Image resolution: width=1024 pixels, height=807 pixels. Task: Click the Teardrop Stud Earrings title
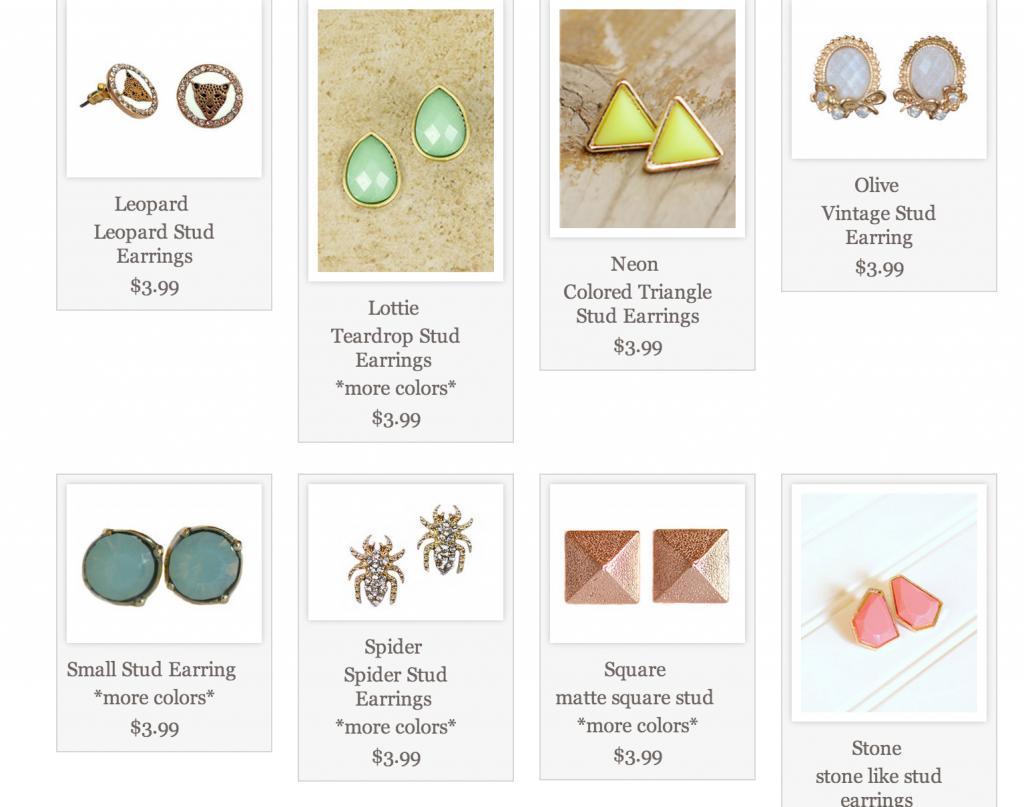(x=395, y=347)
